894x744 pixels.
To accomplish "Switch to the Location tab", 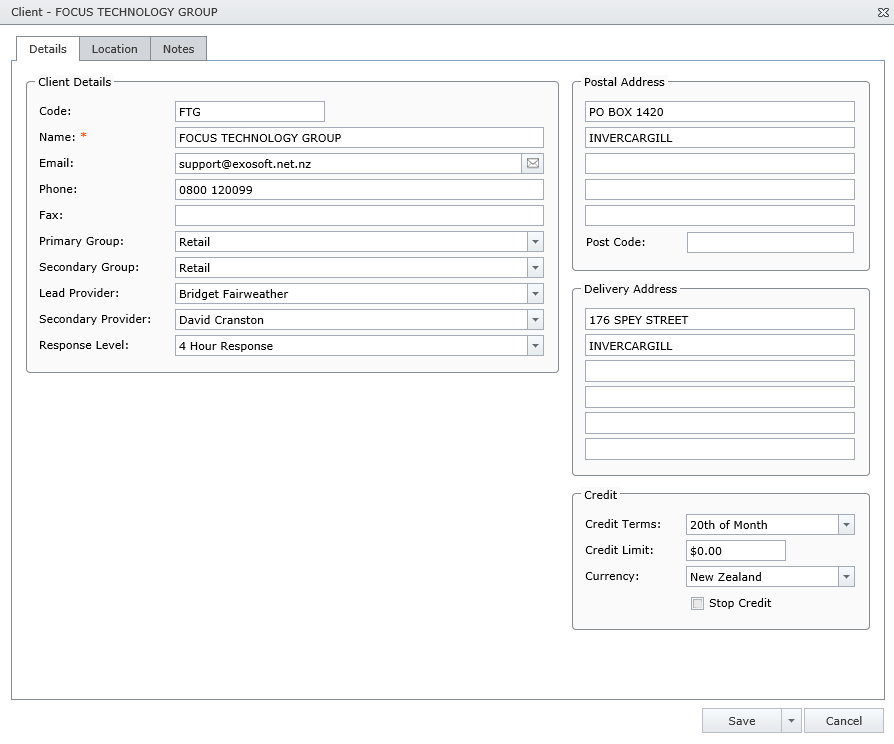I will pos(114,49).
